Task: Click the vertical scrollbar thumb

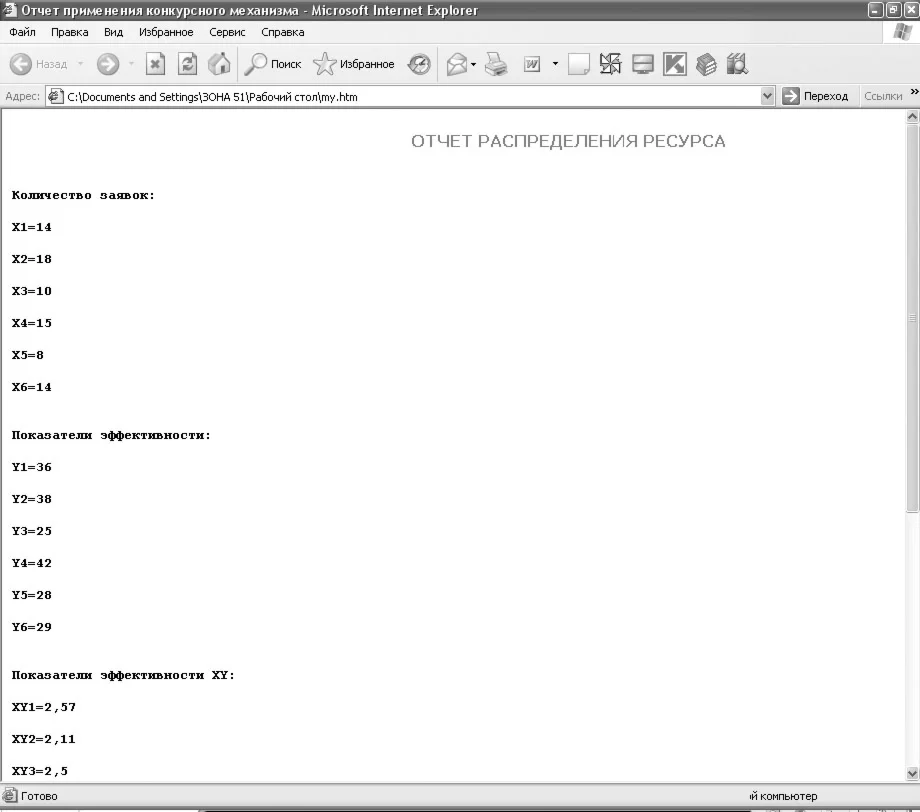Action: coord(912,318)
